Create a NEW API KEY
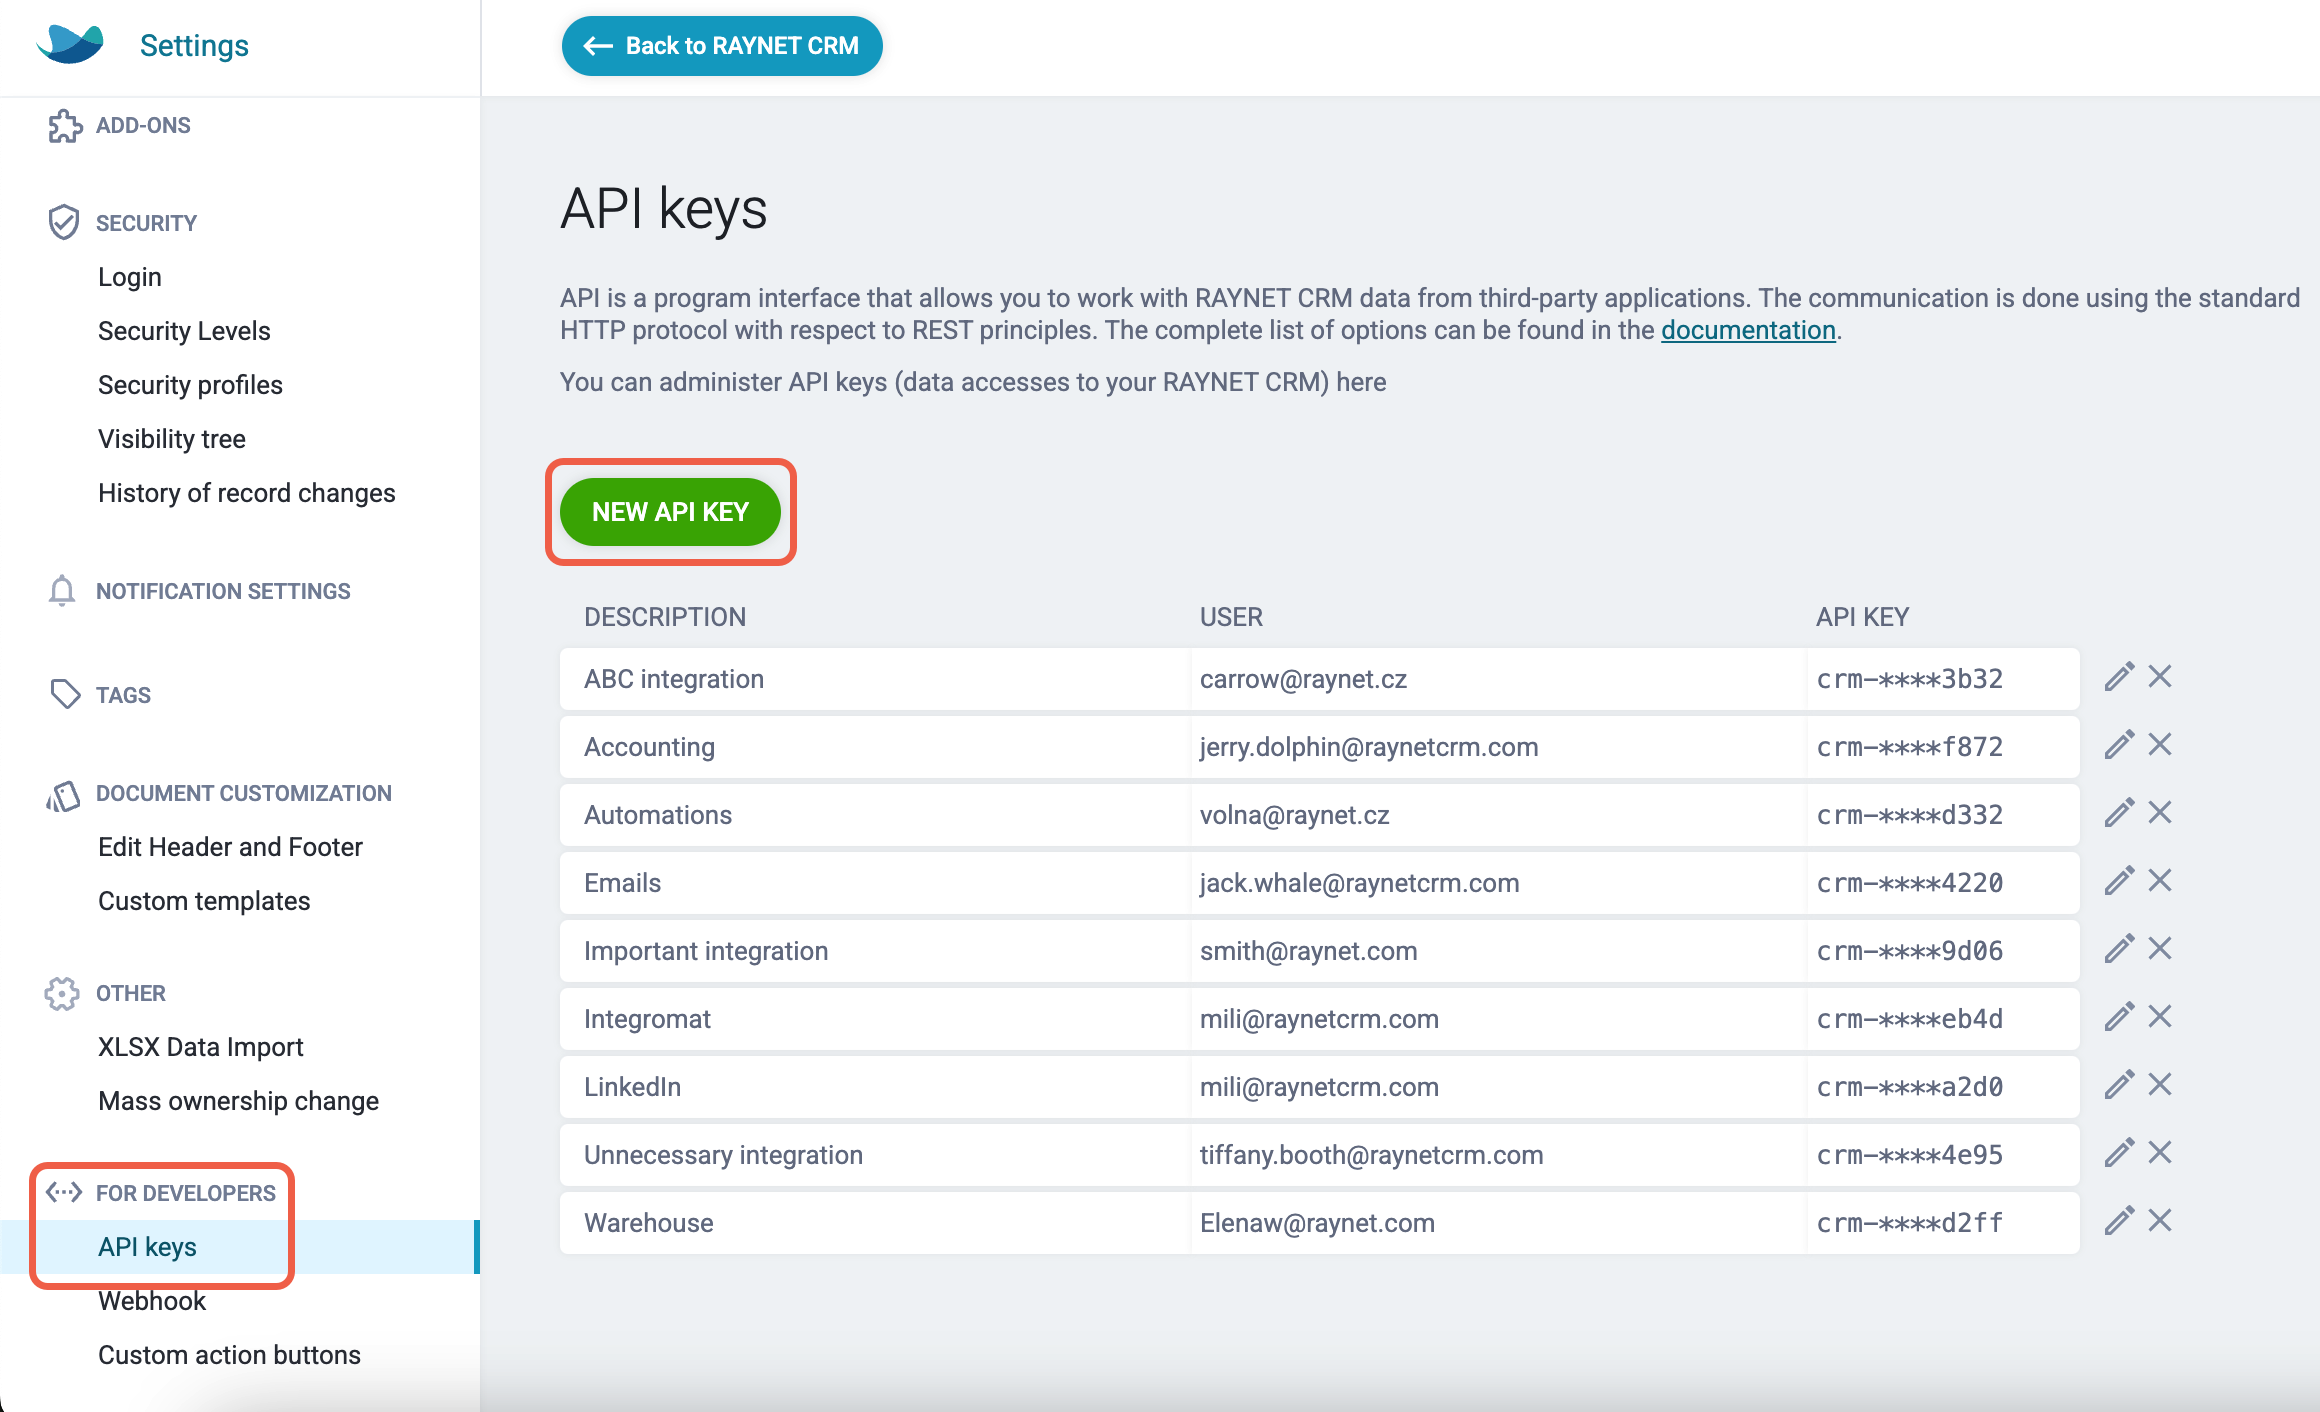Viewport: 2320px width, 1412px height. 670,512
